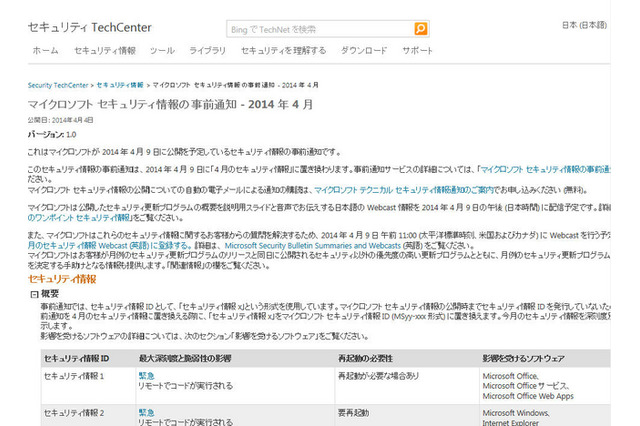Screen dimensions: 640x426
Task: Click the Bing TechNet search input field
Action: pos(317,28)
